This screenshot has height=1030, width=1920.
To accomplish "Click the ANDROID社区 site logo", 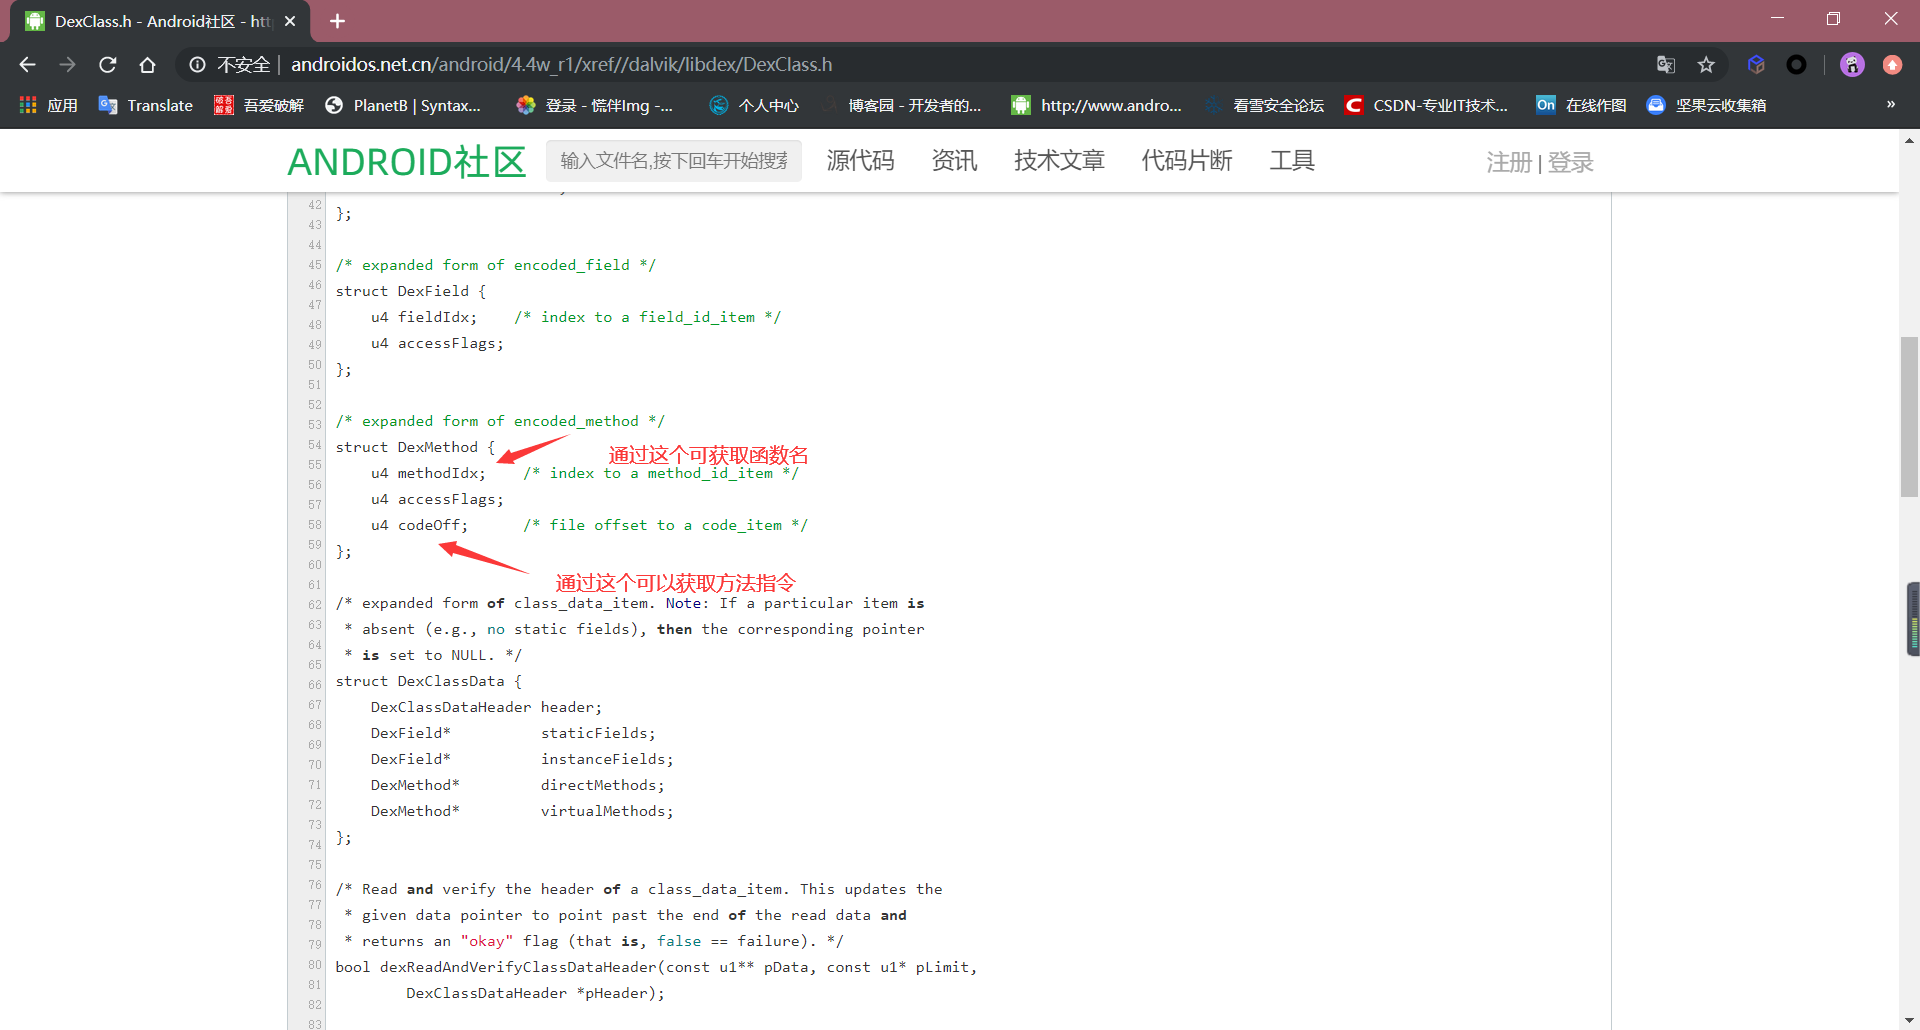I will 407,162.
